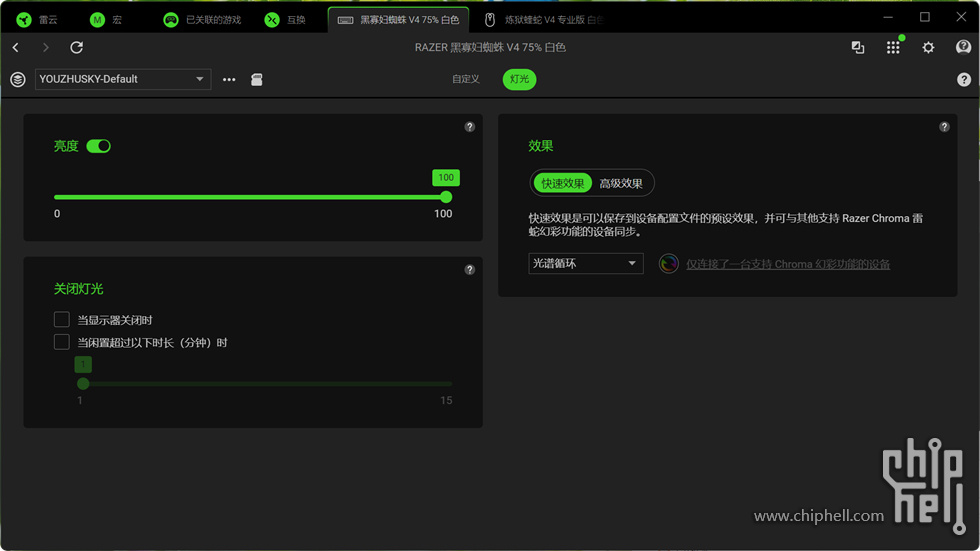Select the 快速效果 mode
The width and height of the screenshot is (980, 551).
(x=562, y=184)
